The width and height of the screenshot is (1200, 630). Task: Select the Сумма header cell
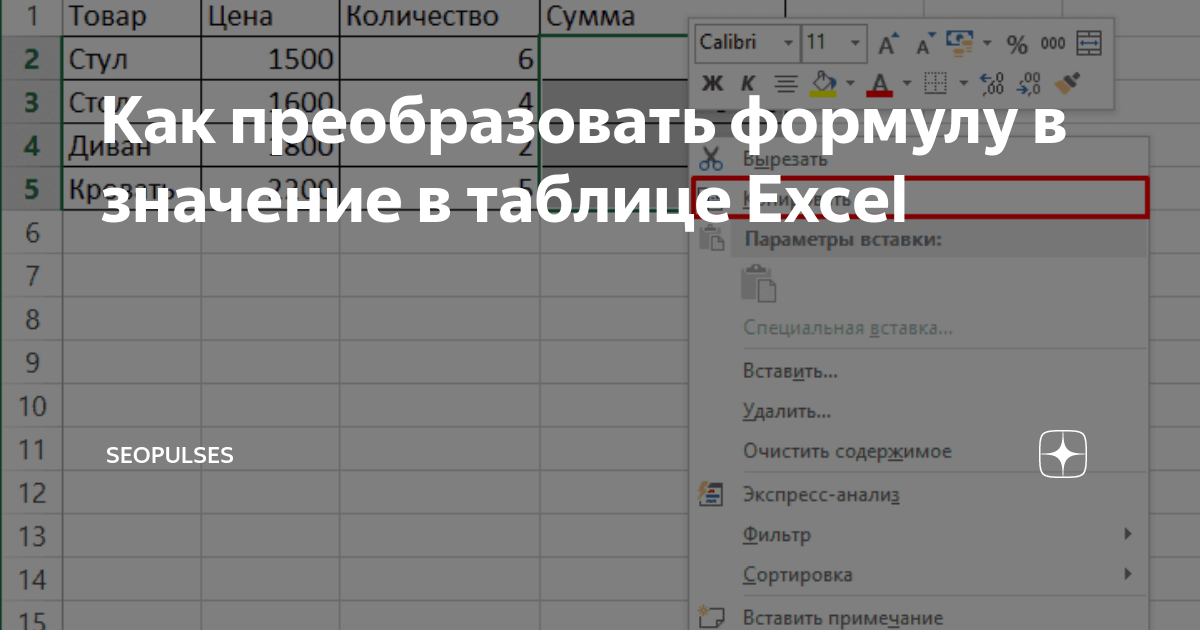click(x=662, y=16)
